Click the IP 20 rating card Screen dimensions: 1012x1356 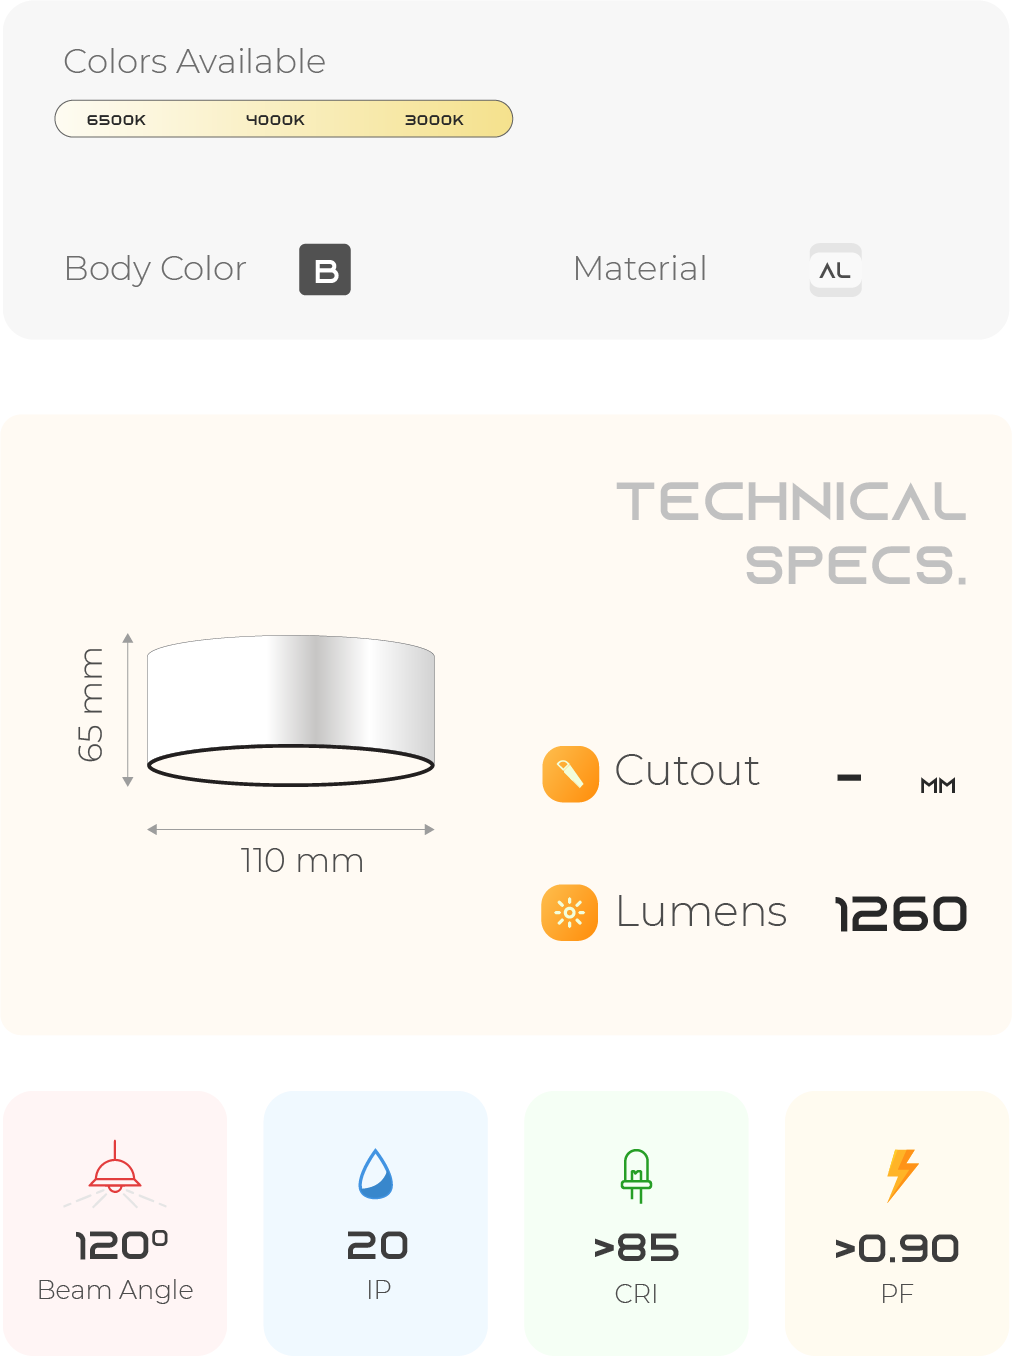click(376, 1223)
